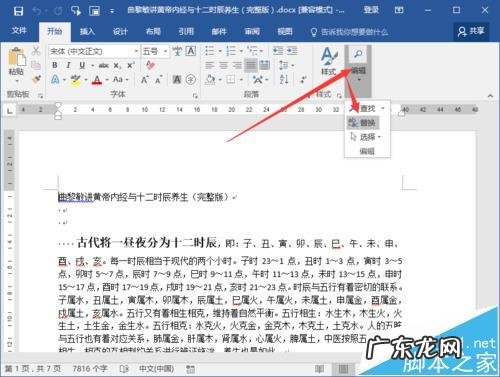The height and width of the screenshot is (377, 500).
Task: Open the File tab
Action: tap(19, 31)
